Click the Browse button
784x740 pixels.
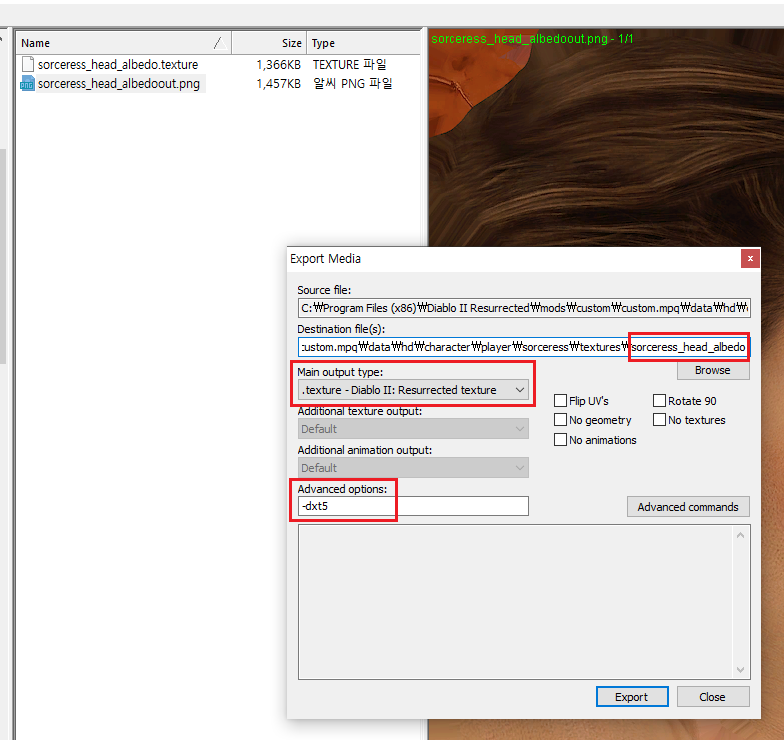point(713,370)
